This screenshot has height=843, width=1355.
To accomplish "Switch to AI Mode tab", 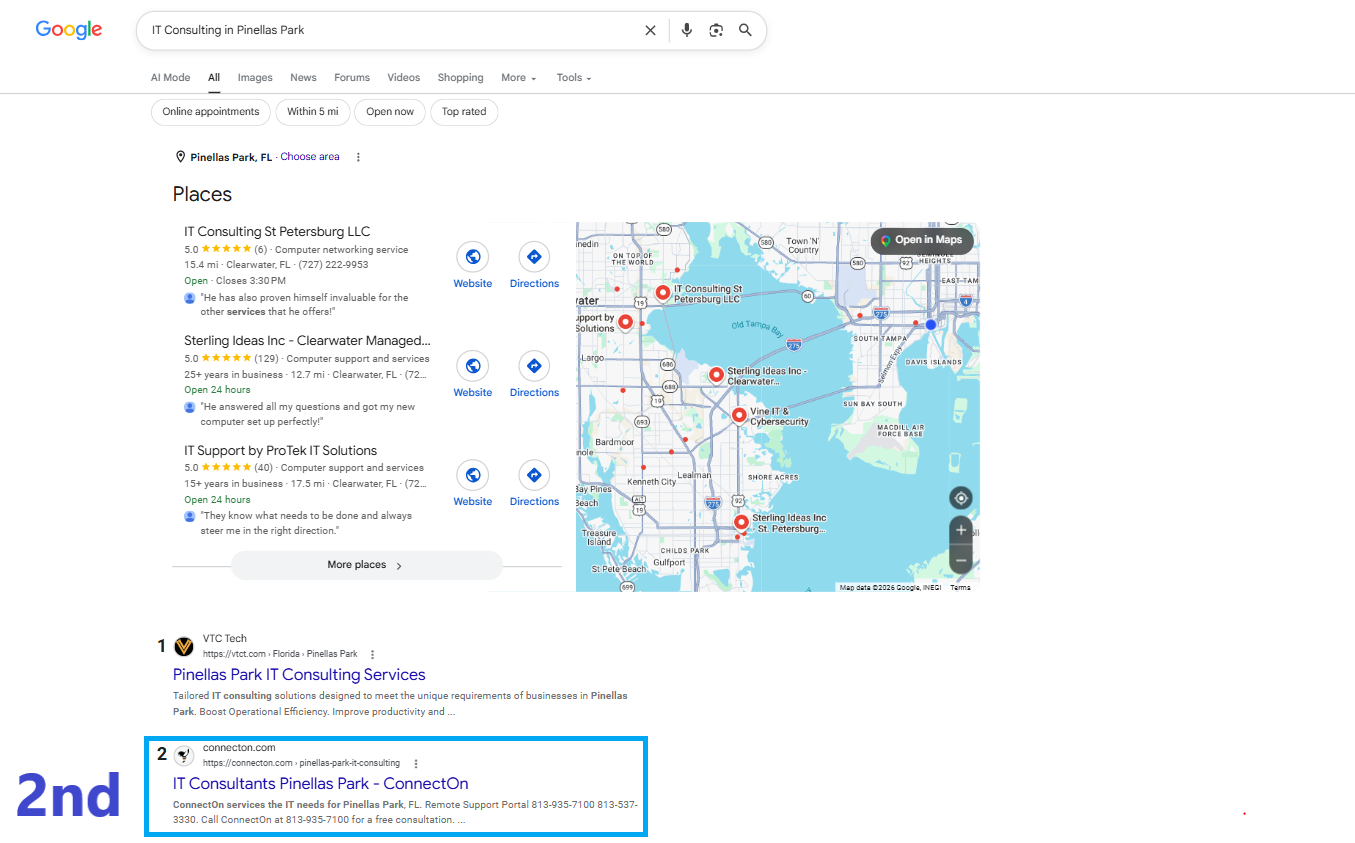I will [170, 78].
